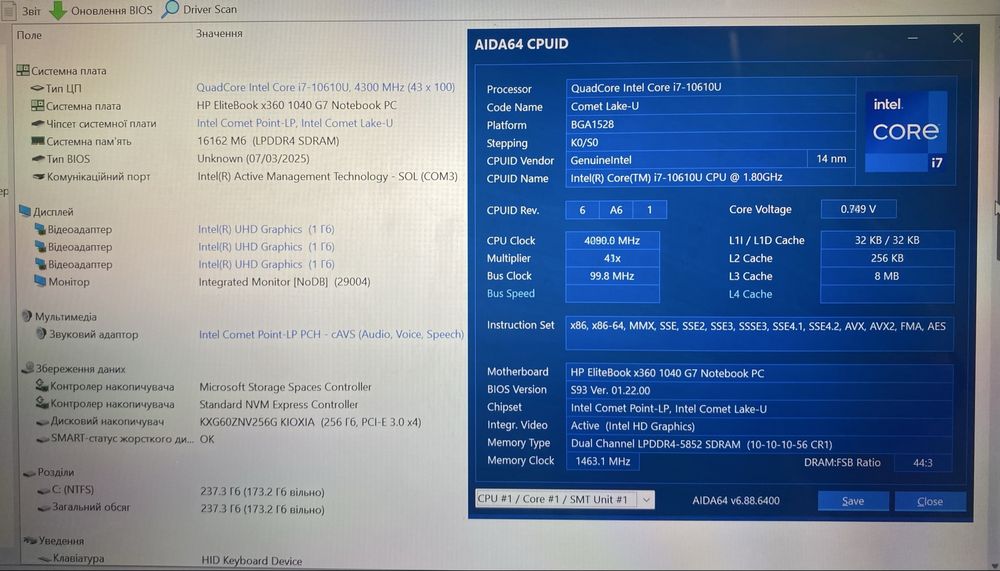Viewport: 1000px width, 571px height.
Task: Select Microsoft Storage Spaces Controller row
Action: (285, 387)
